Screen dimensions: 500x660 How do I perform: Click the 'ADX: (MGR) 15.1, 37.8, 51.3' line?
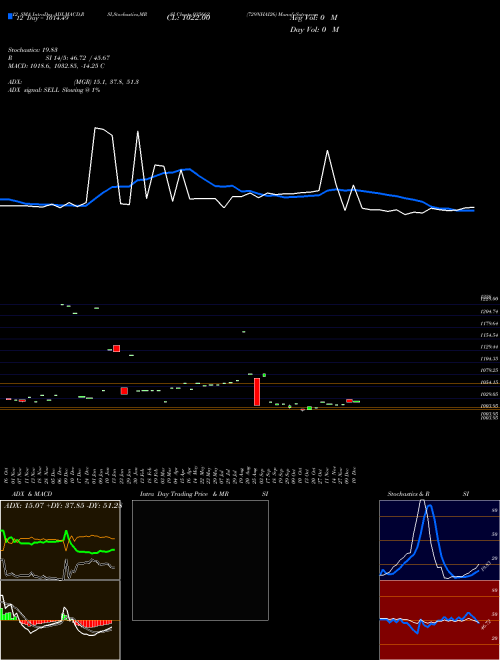[x=74, y=82]
